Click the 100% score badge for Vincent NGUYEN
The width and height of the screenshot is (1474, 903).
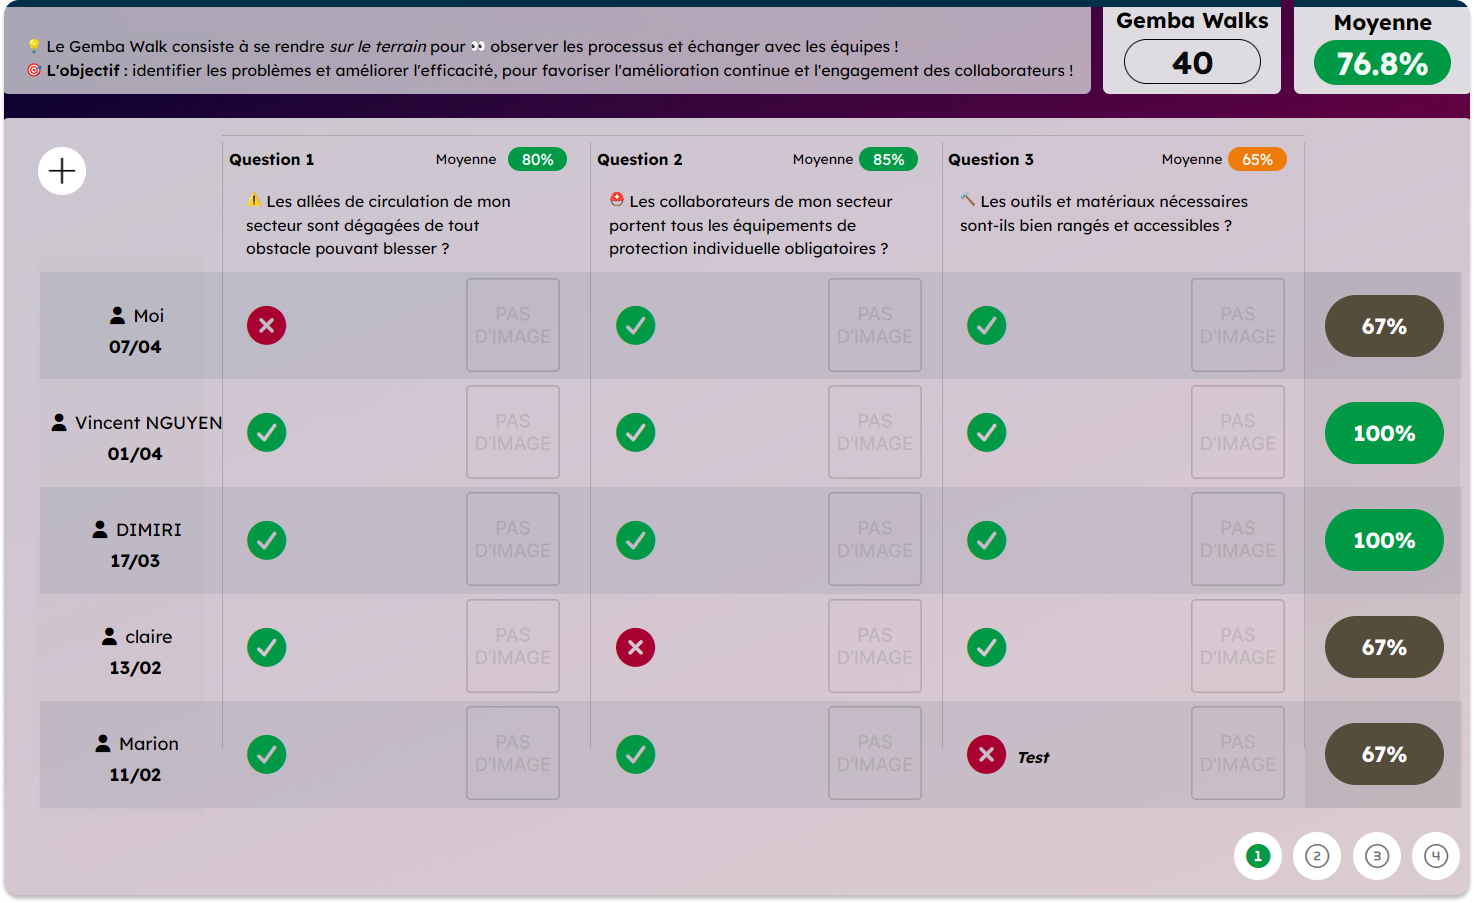coord(1384,433)
